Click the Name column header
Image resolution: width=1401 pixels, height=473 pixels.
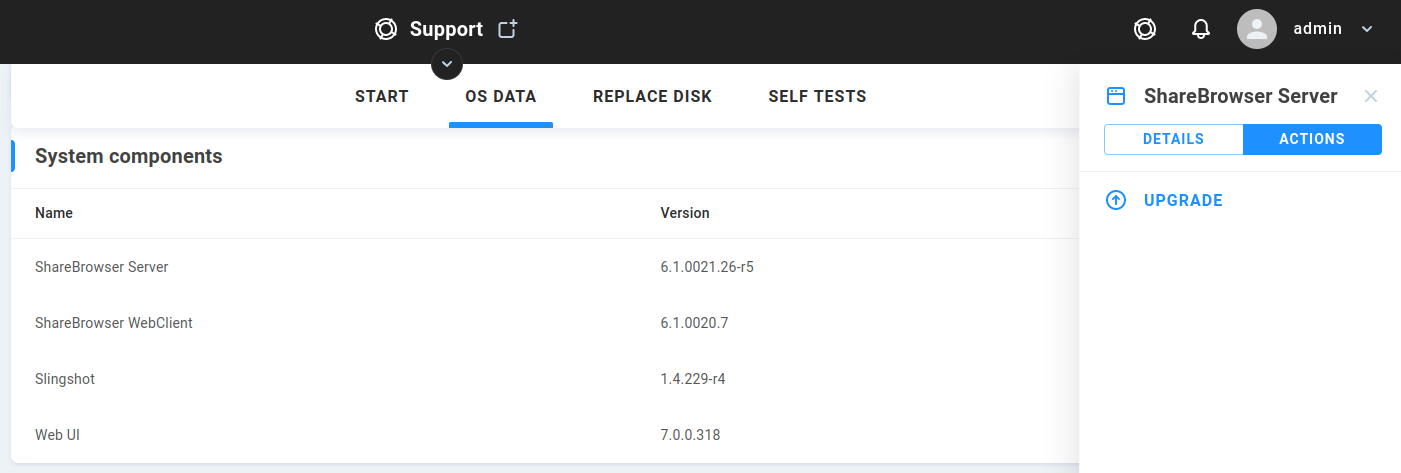54,213
